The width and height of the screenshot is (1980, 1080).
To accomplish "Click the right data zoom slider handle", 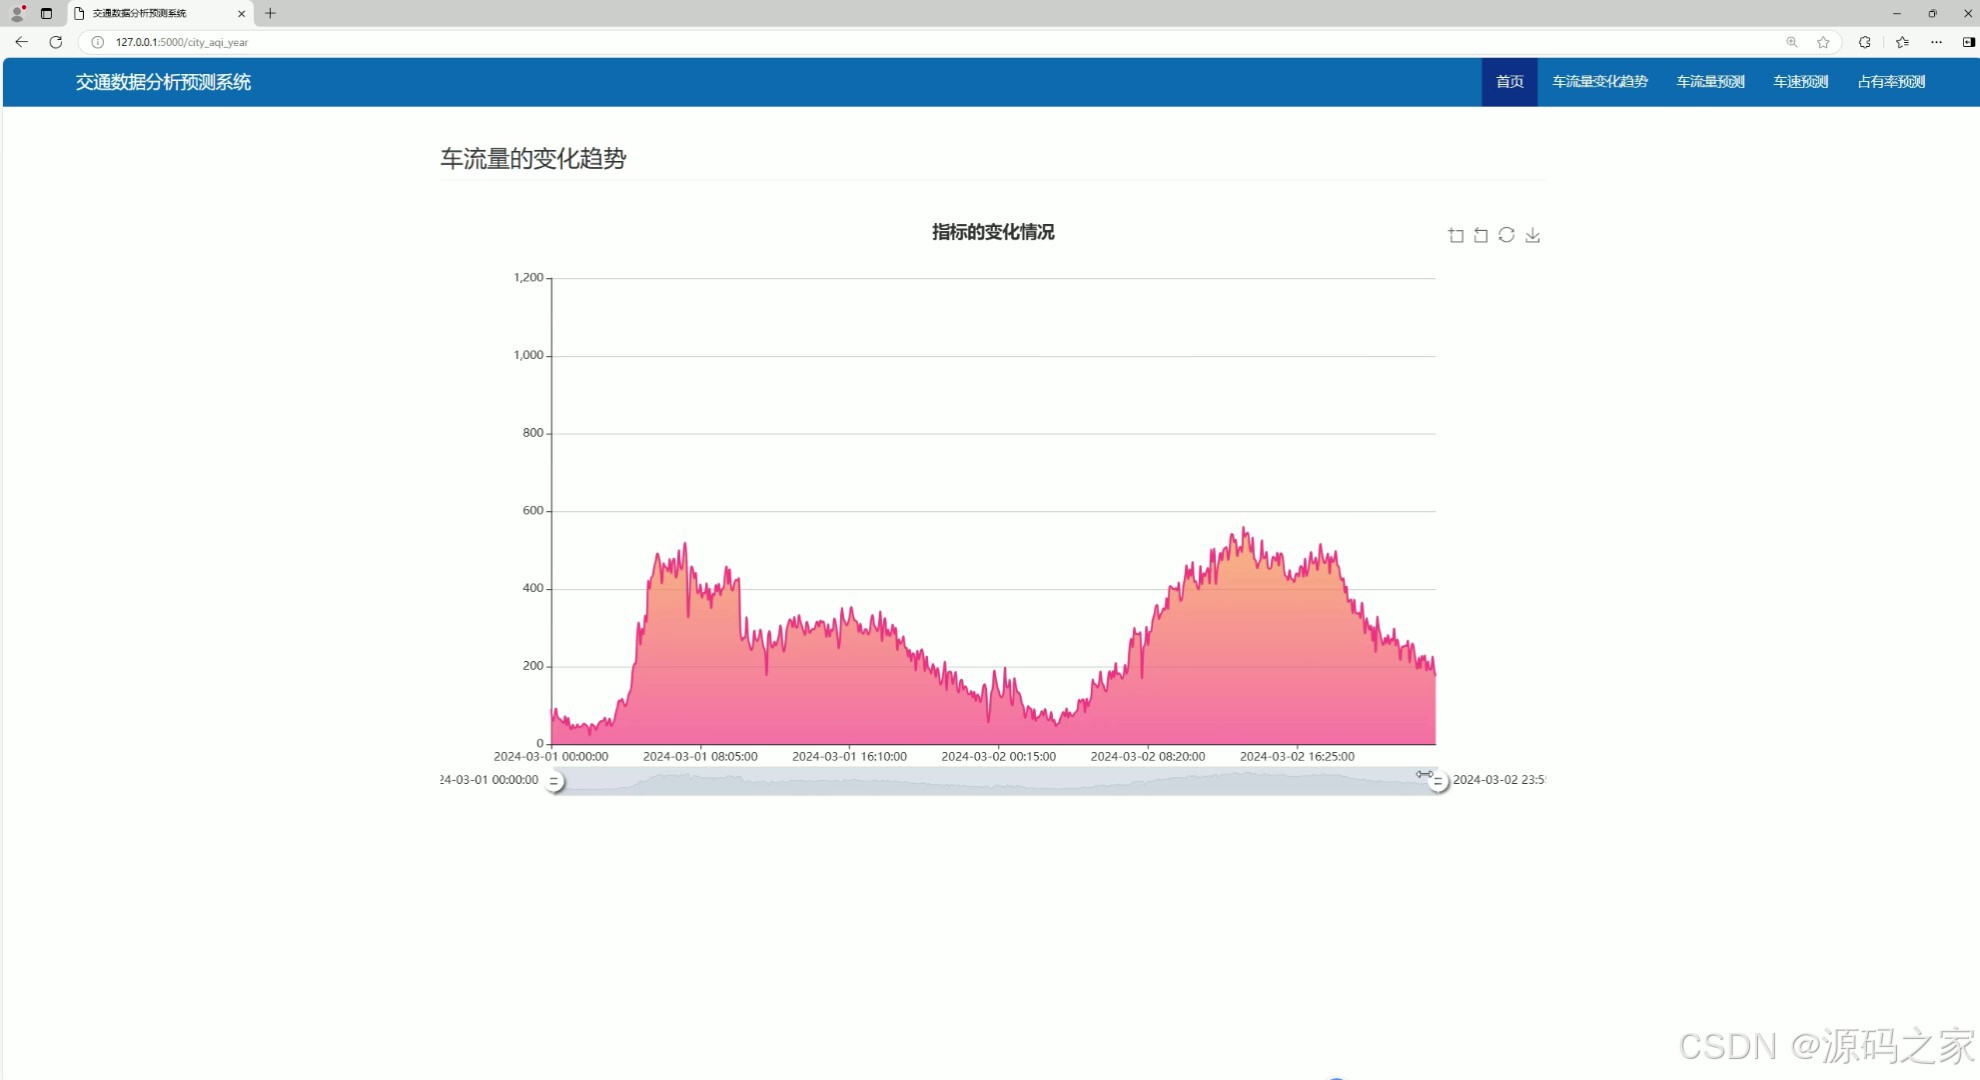I will (x=1438, y=782).
